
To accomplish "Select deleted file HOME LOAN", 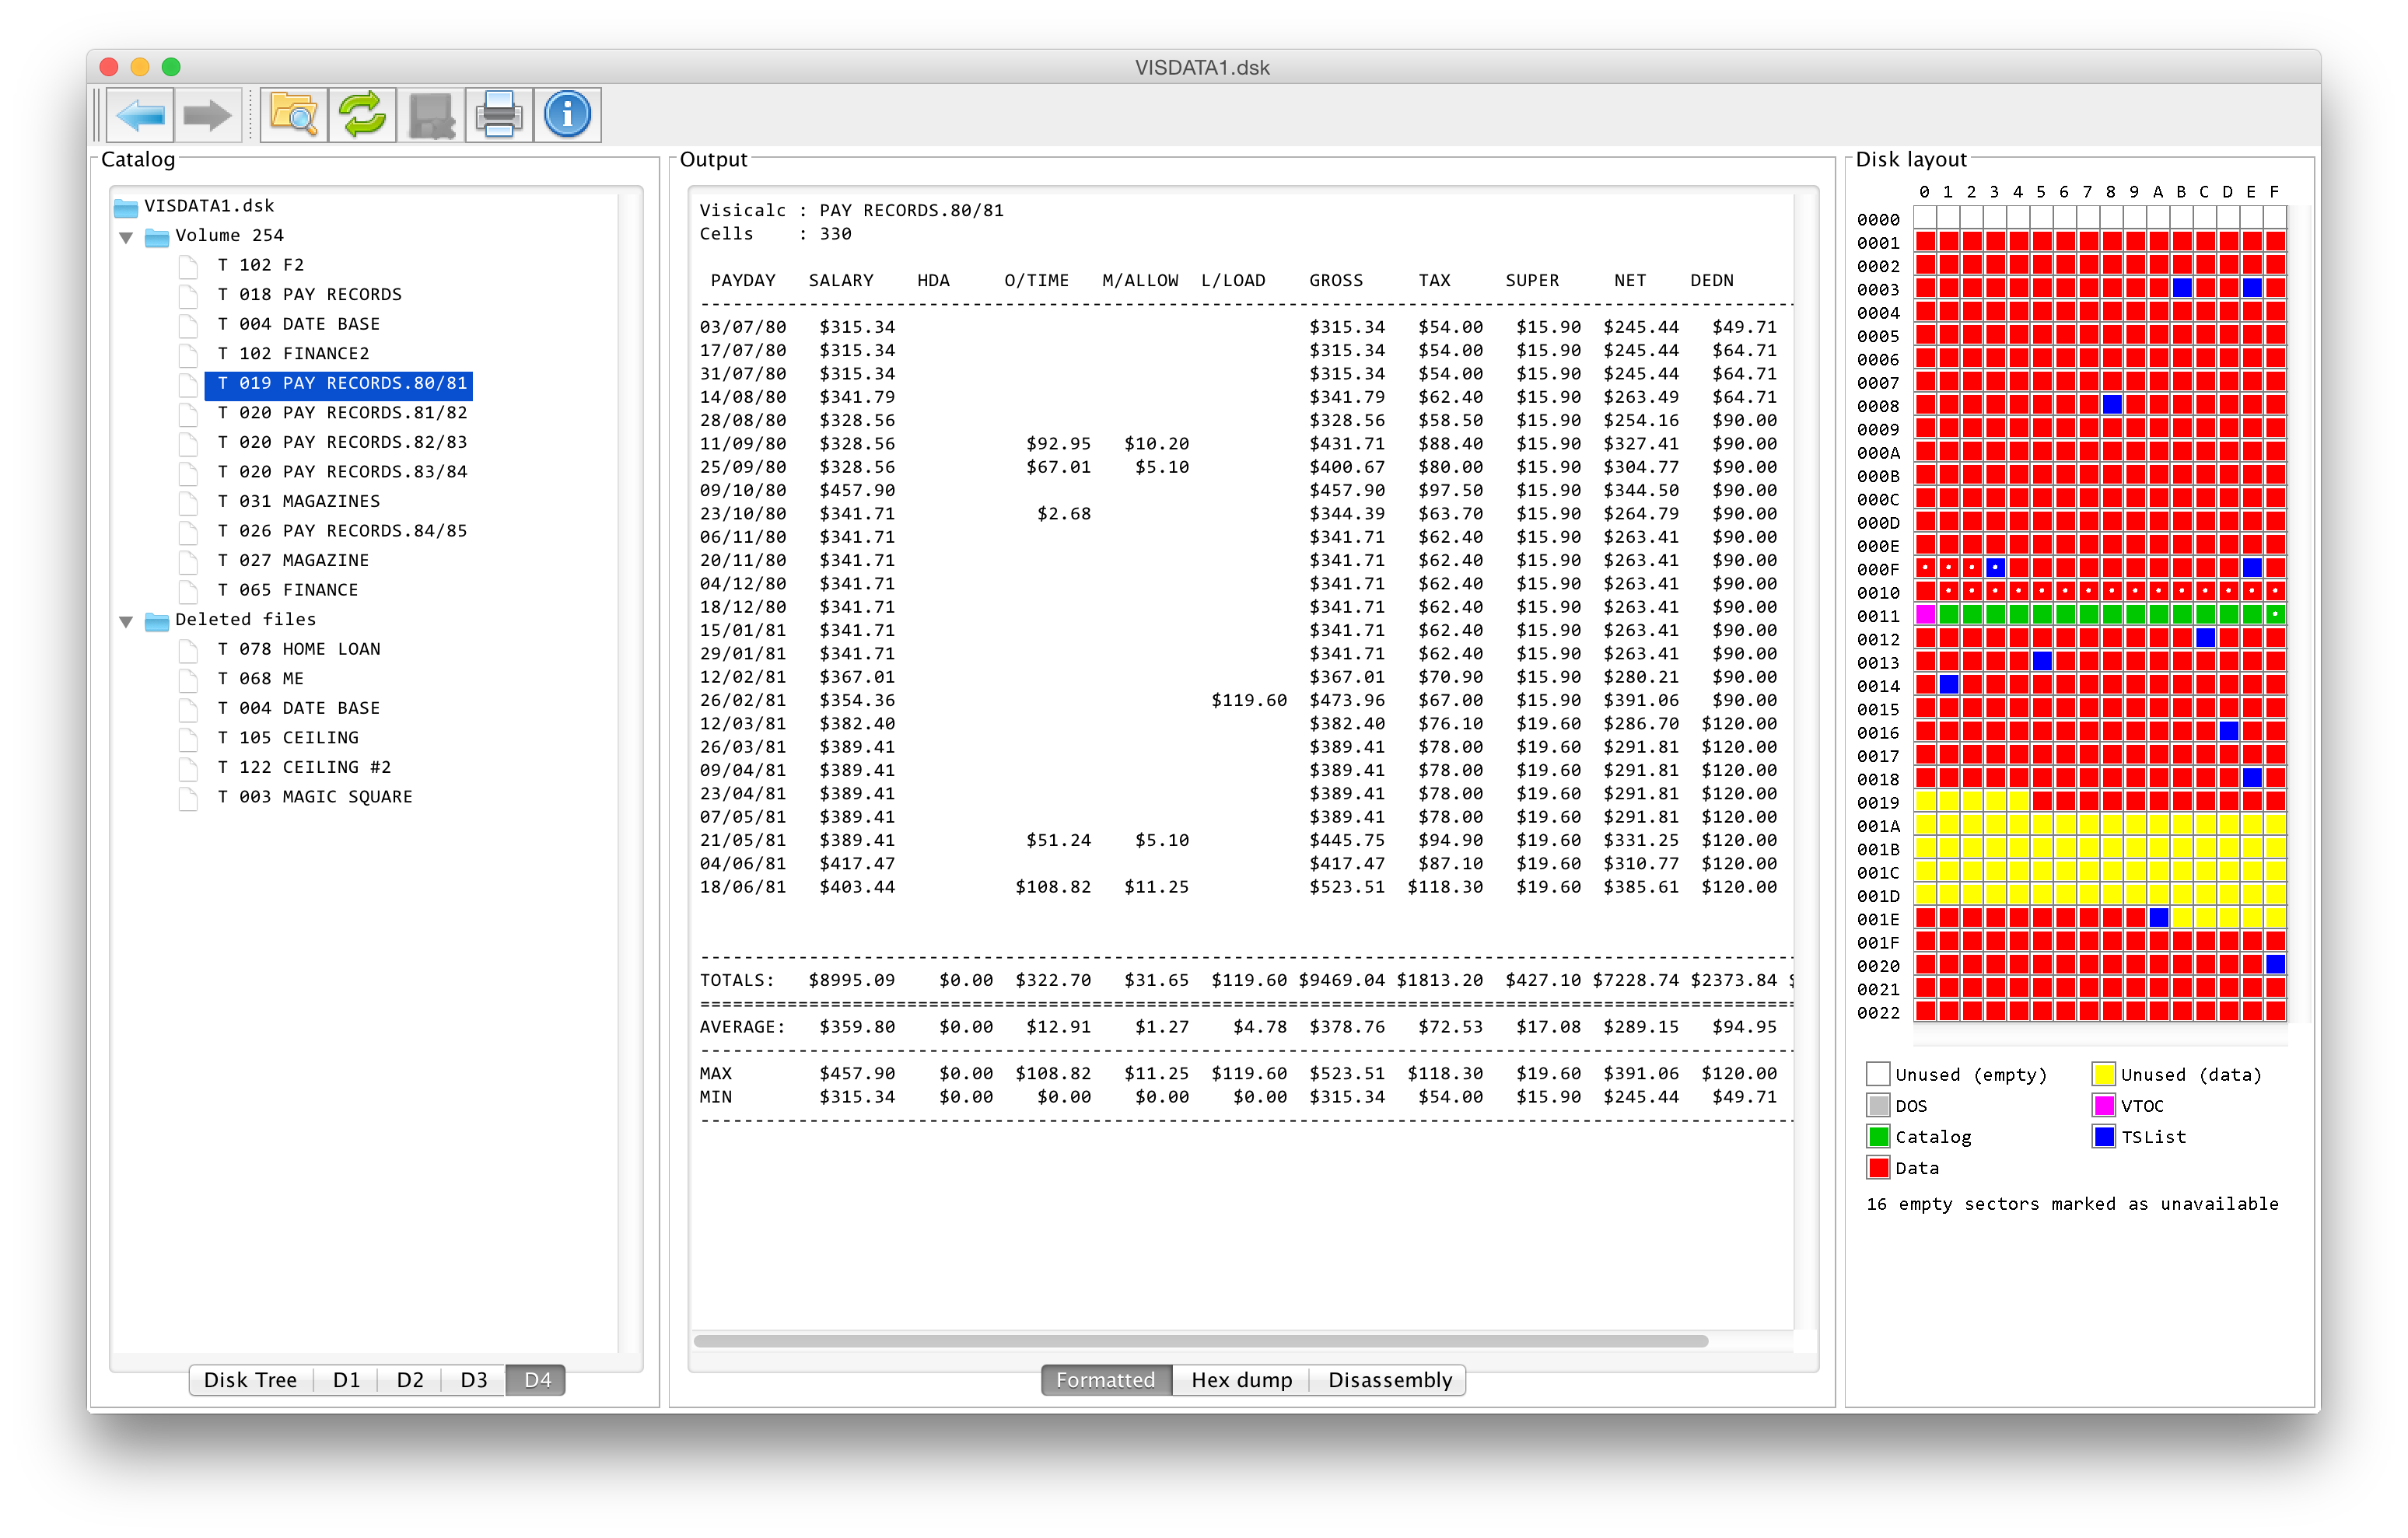I will coord(298,649).
